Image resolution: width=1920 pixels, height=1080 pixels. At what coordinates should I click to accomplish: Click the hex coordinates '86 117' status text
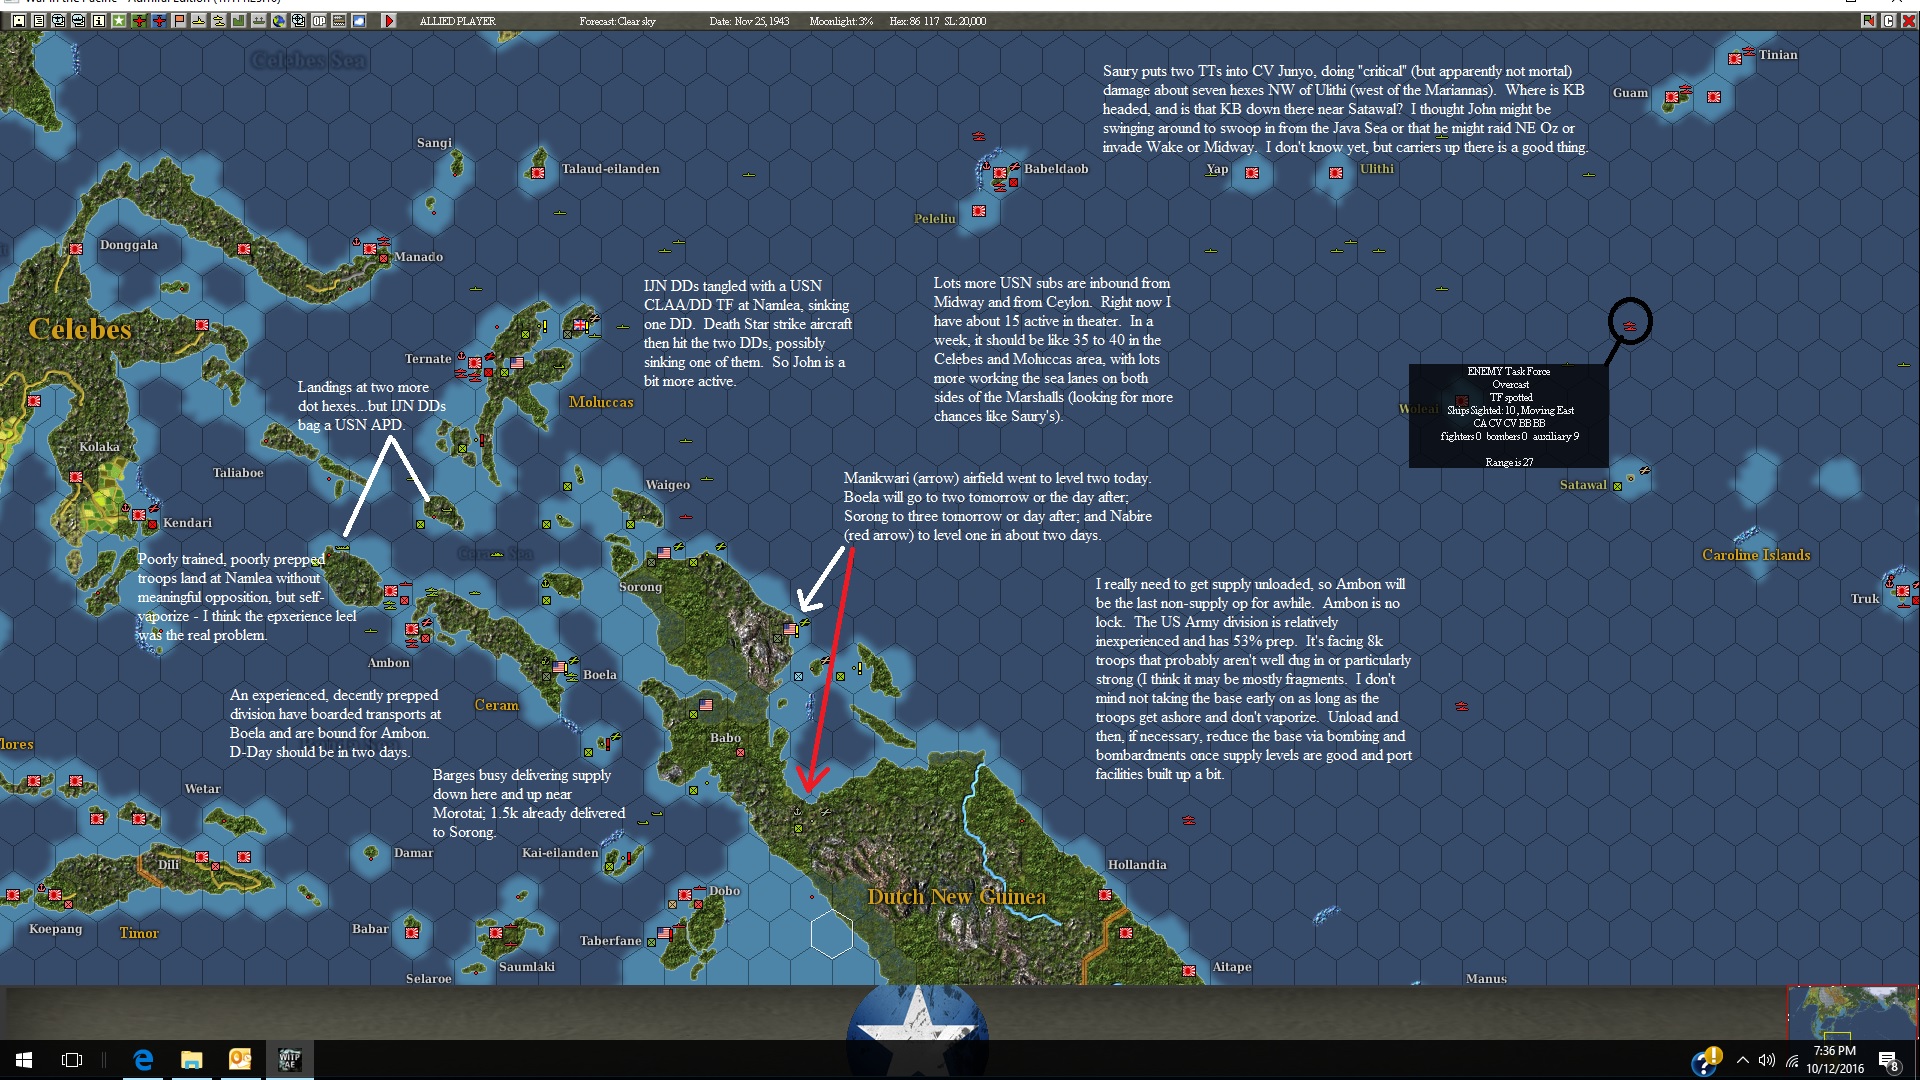[924, 21]
